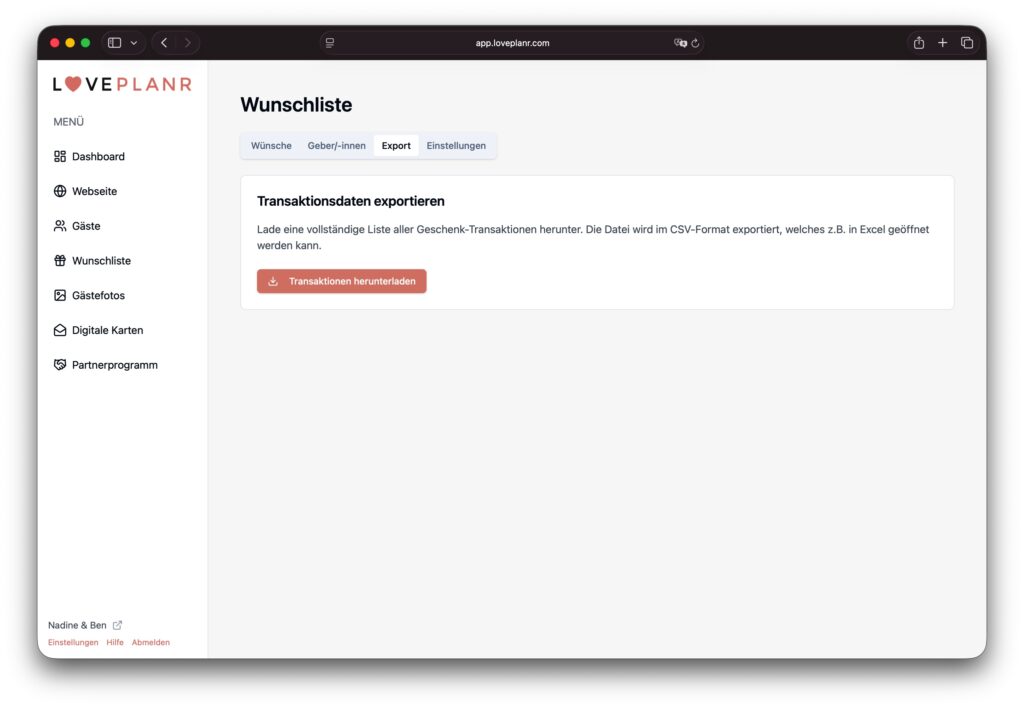Open the Einstellungen tab in Wunschliste
This screenshot has height=708, width=1024.
(456, 146)
